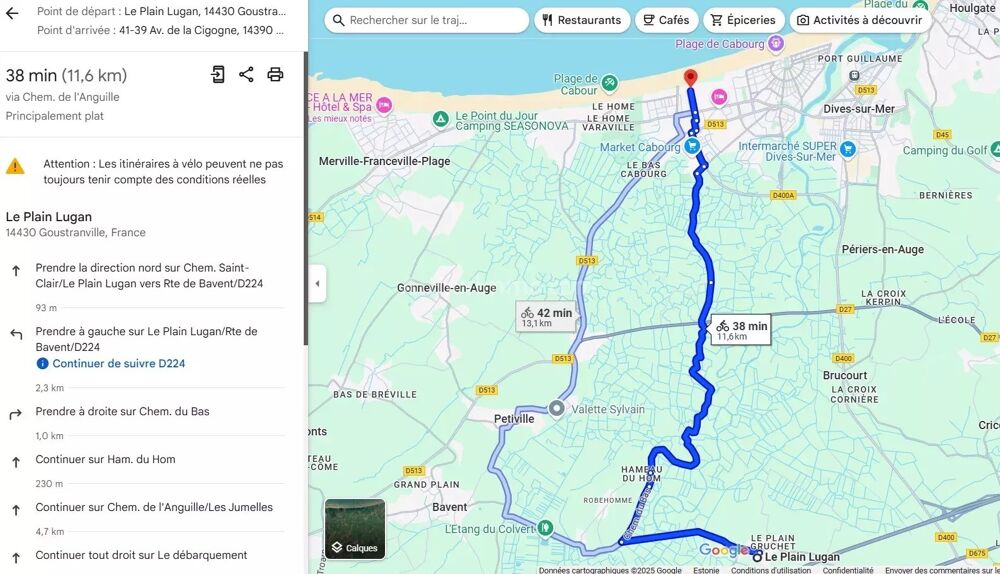Collapse the side panel with the arrow tab

coord(317,284)
